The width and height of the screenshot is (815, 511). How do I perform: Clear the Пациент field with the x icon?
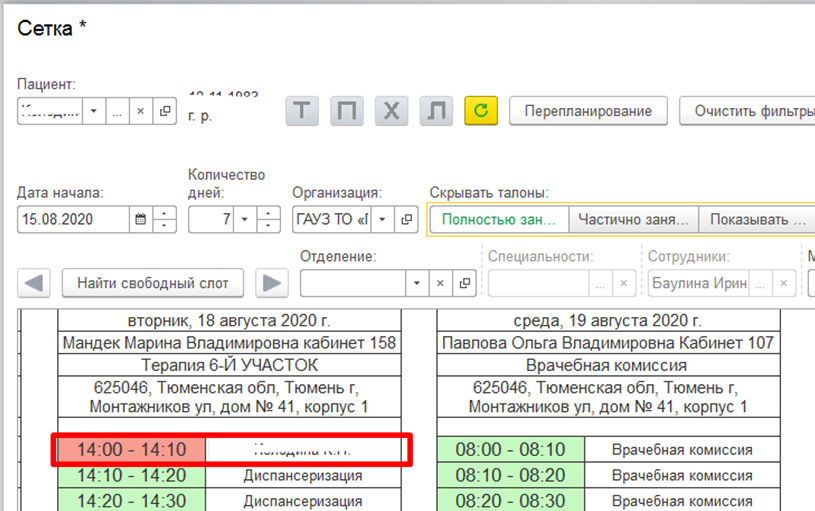click(x=141, y=111)
